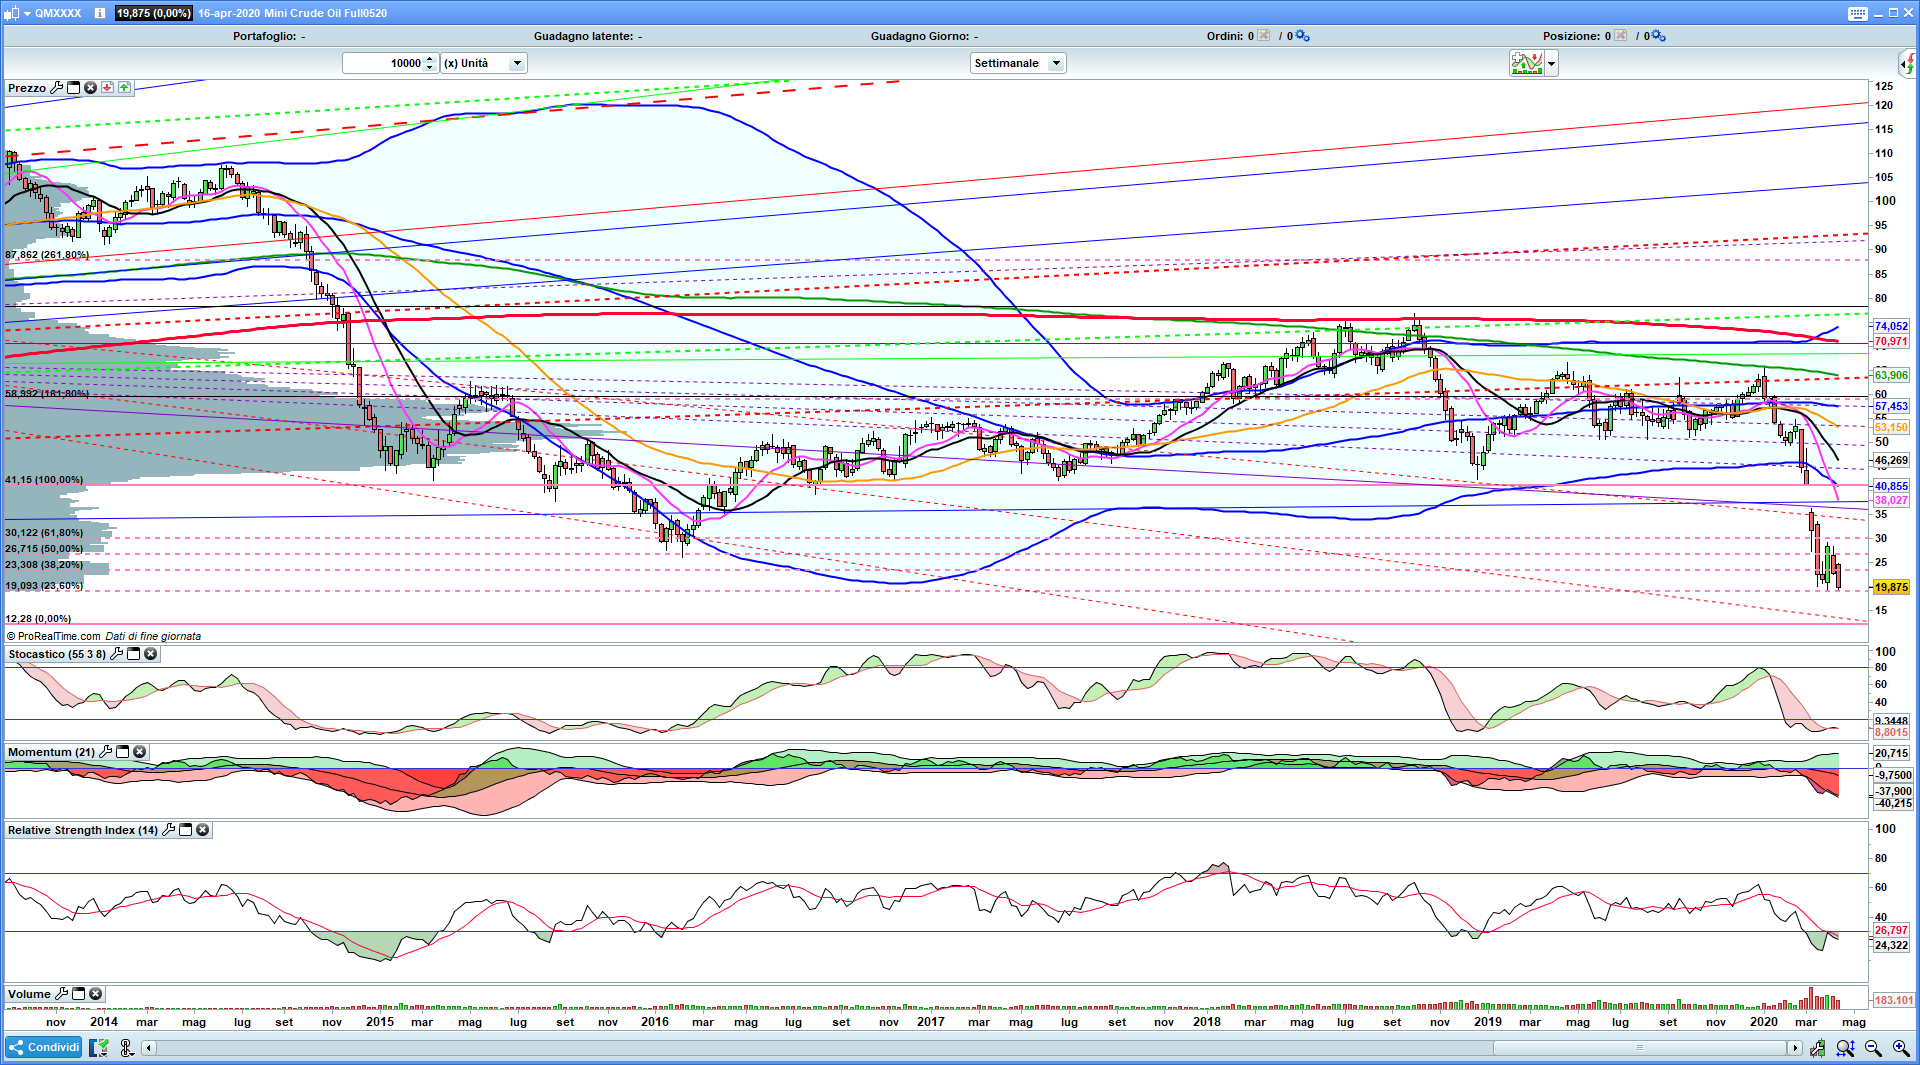This screenshot has height=1065, width=1920.
Task: Click the Ordini cancel icon
Action: 1264,36
